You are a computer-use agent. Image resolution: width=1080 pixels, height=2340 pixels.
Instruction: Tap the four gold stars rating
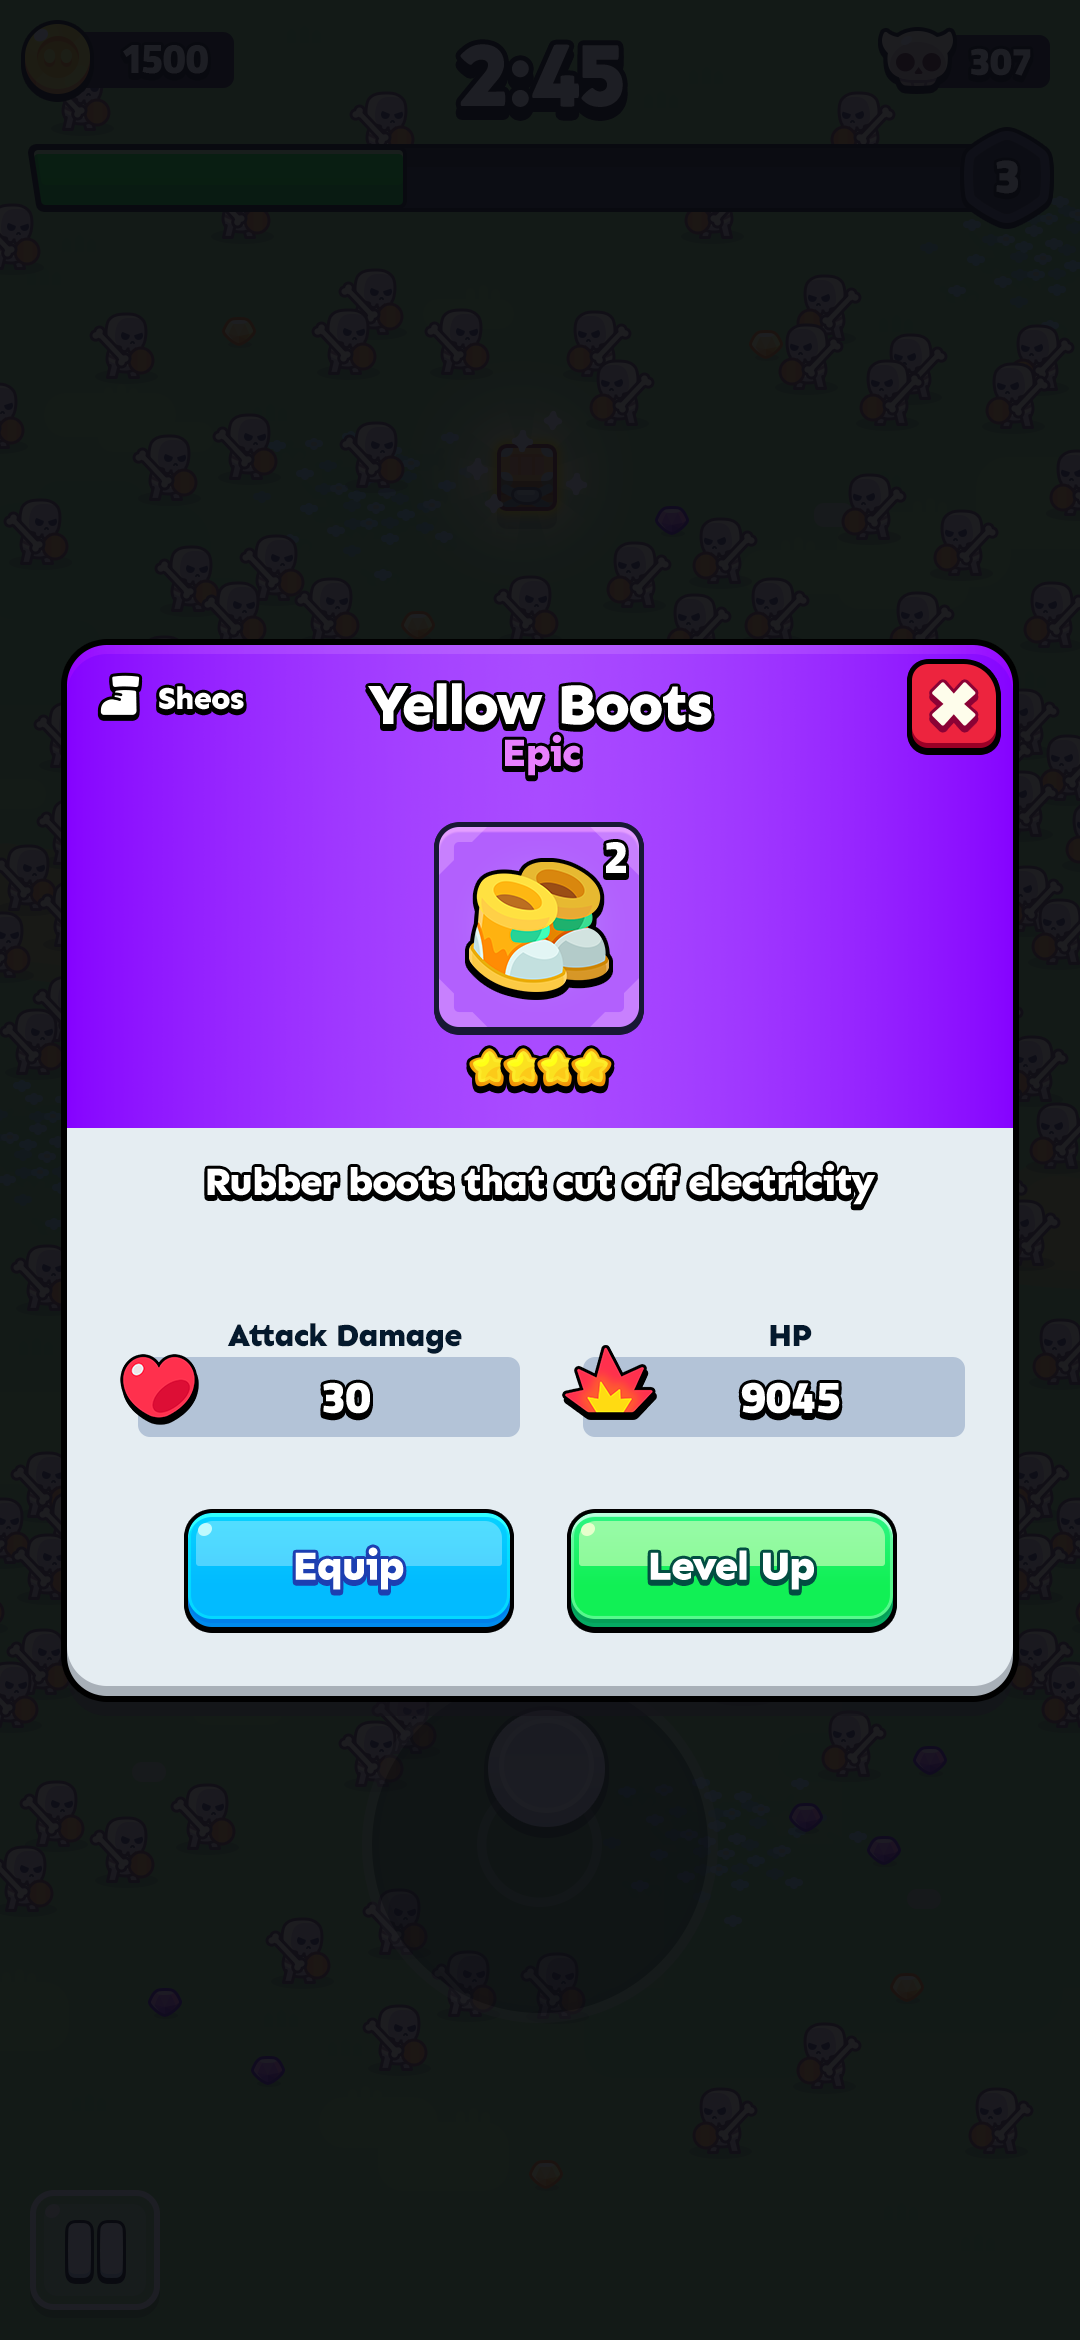[540, 1069]
